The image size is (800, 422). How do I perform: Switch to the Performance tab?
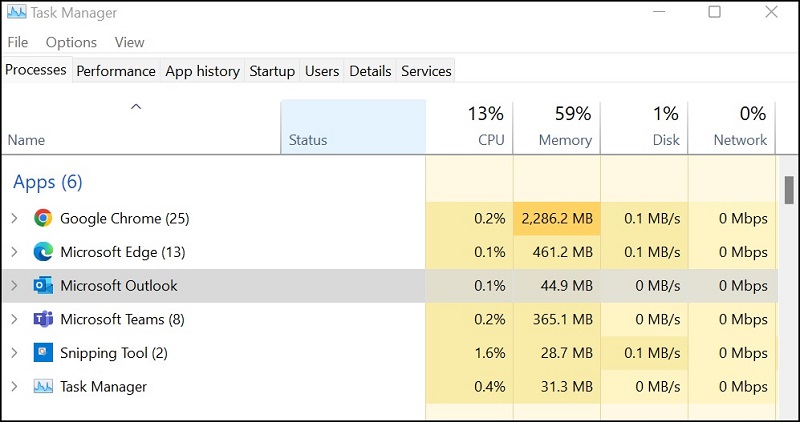pyautogui.click(x=116, y=71)
